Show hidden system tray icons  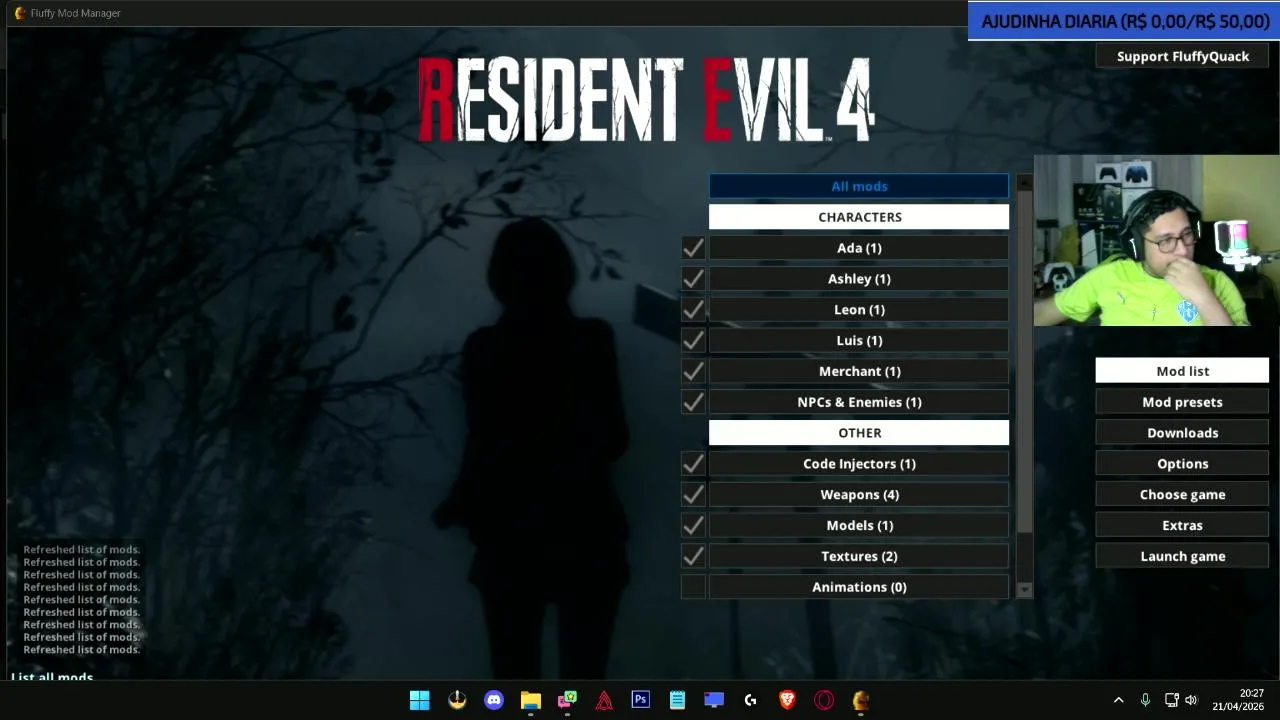(x=1118, y=700)
